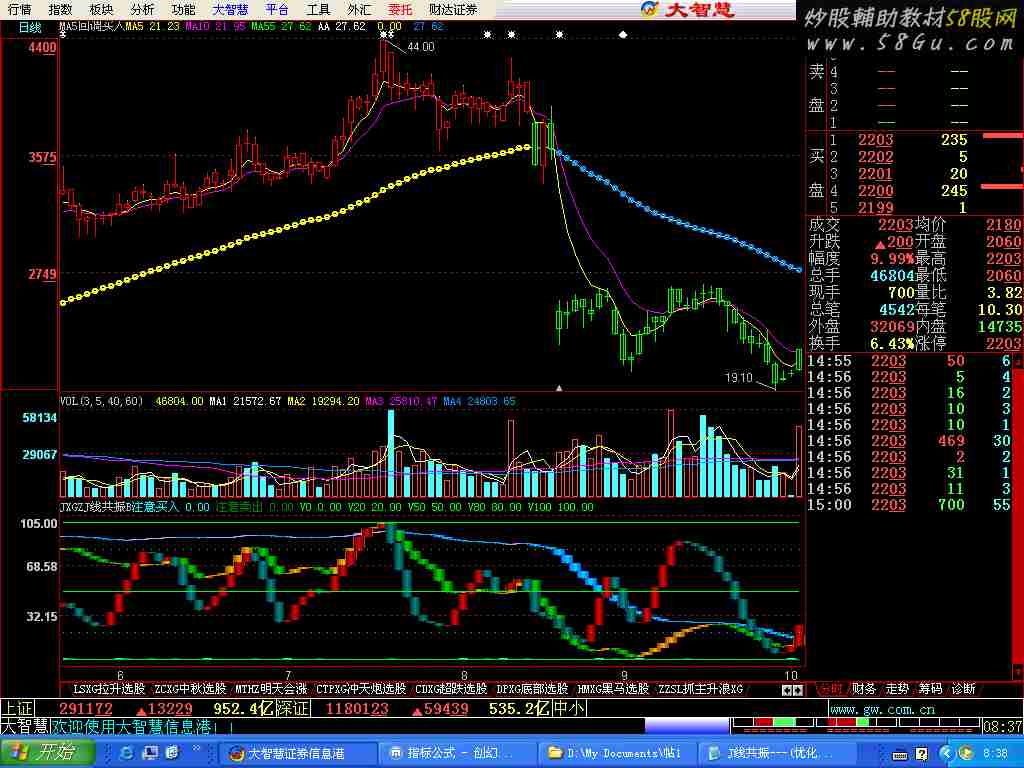The height and width of the screenshot is (768, 1024).
Task: Select the ZZSL抓主升浪XG tab
Action: click(x=700, y=688)
